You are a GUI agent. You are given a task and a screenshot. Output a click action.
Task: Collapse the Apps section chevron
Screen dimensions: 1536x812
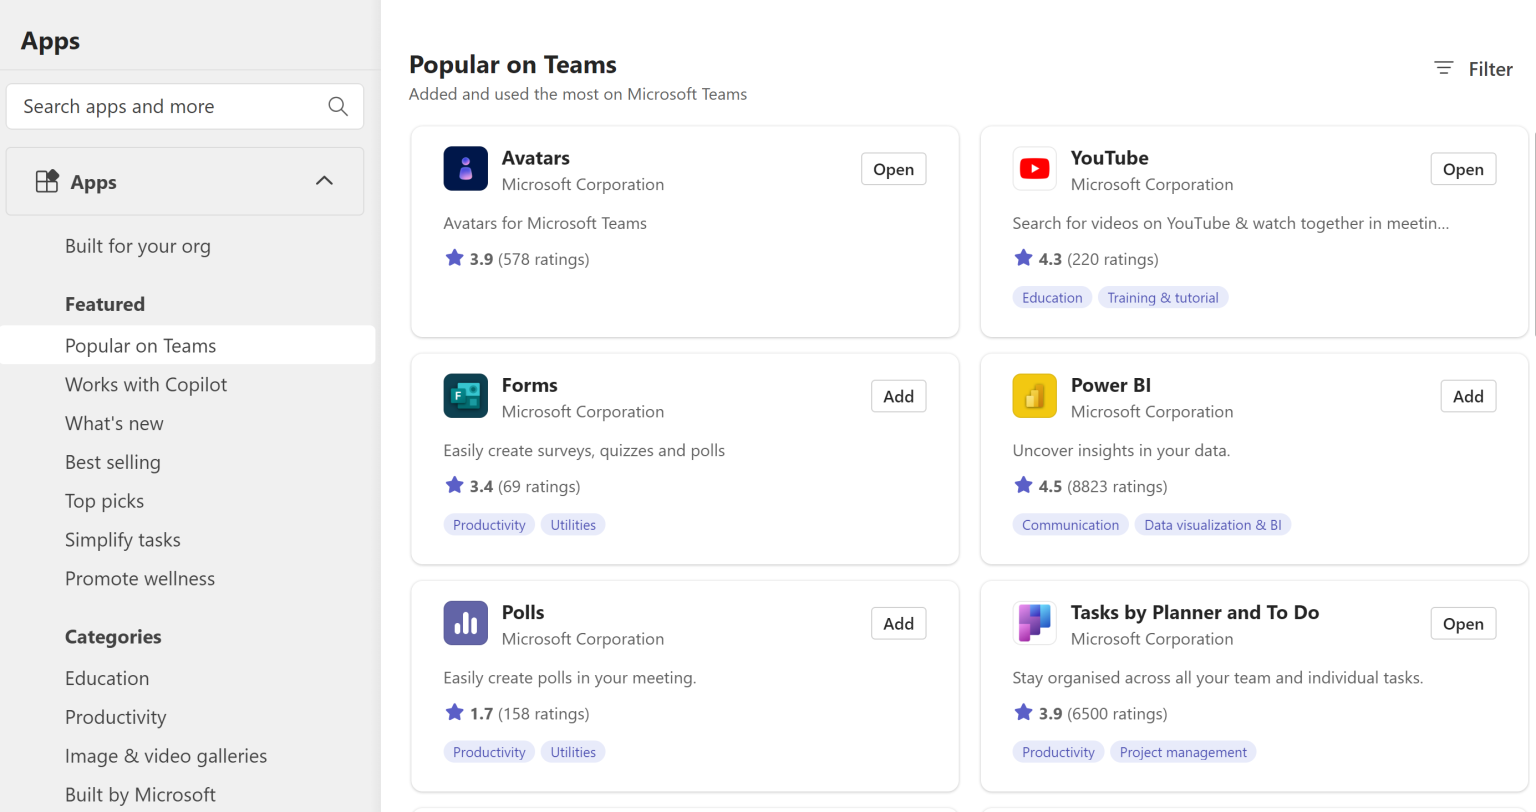324,181
